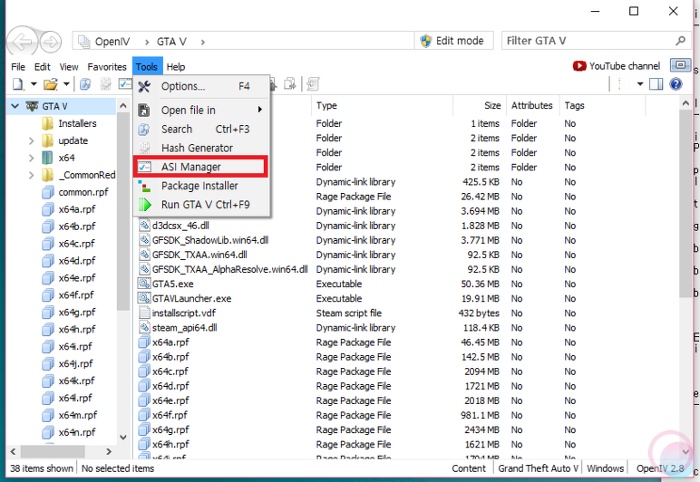Expand the x64 folder node
700x482 pixels.
31,158
